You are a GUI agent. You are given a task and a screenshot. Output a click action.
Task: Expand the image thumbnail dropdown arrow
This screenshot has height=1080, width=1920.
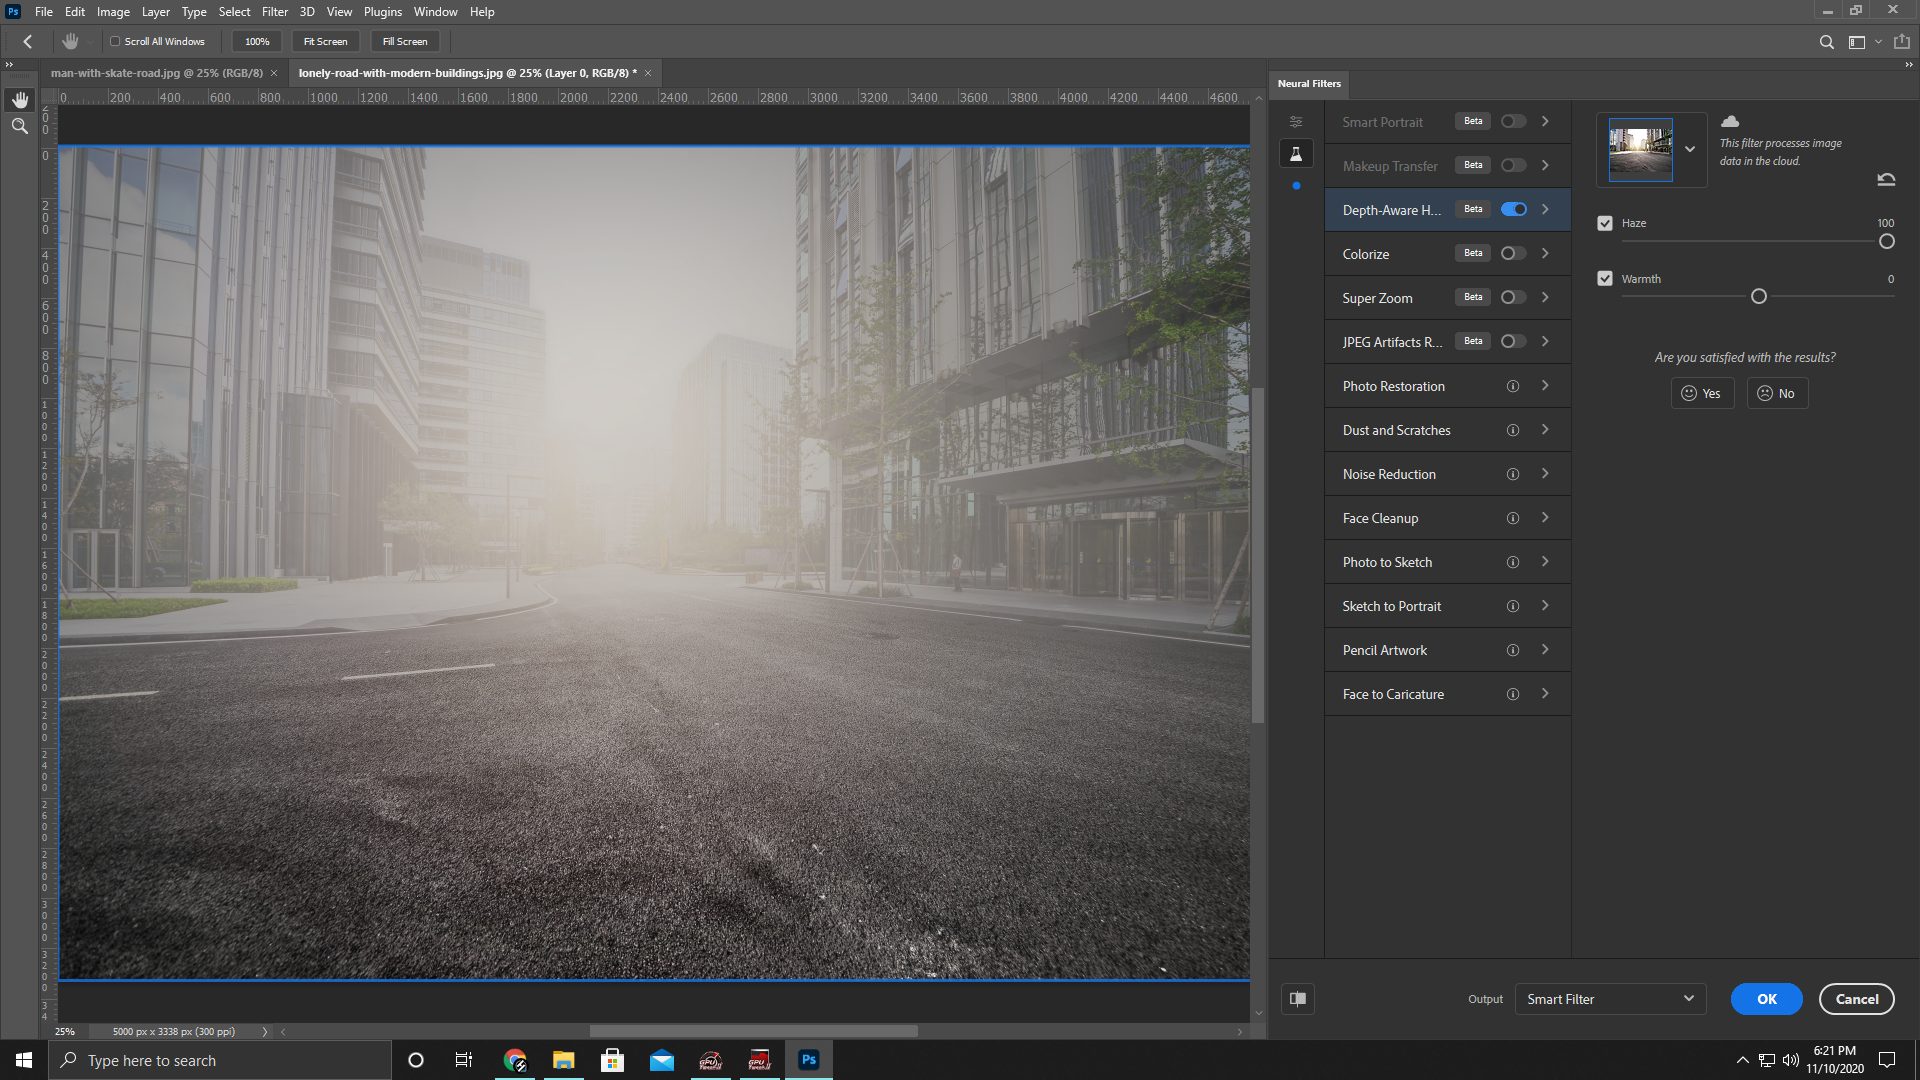[x=1690, y=150]
